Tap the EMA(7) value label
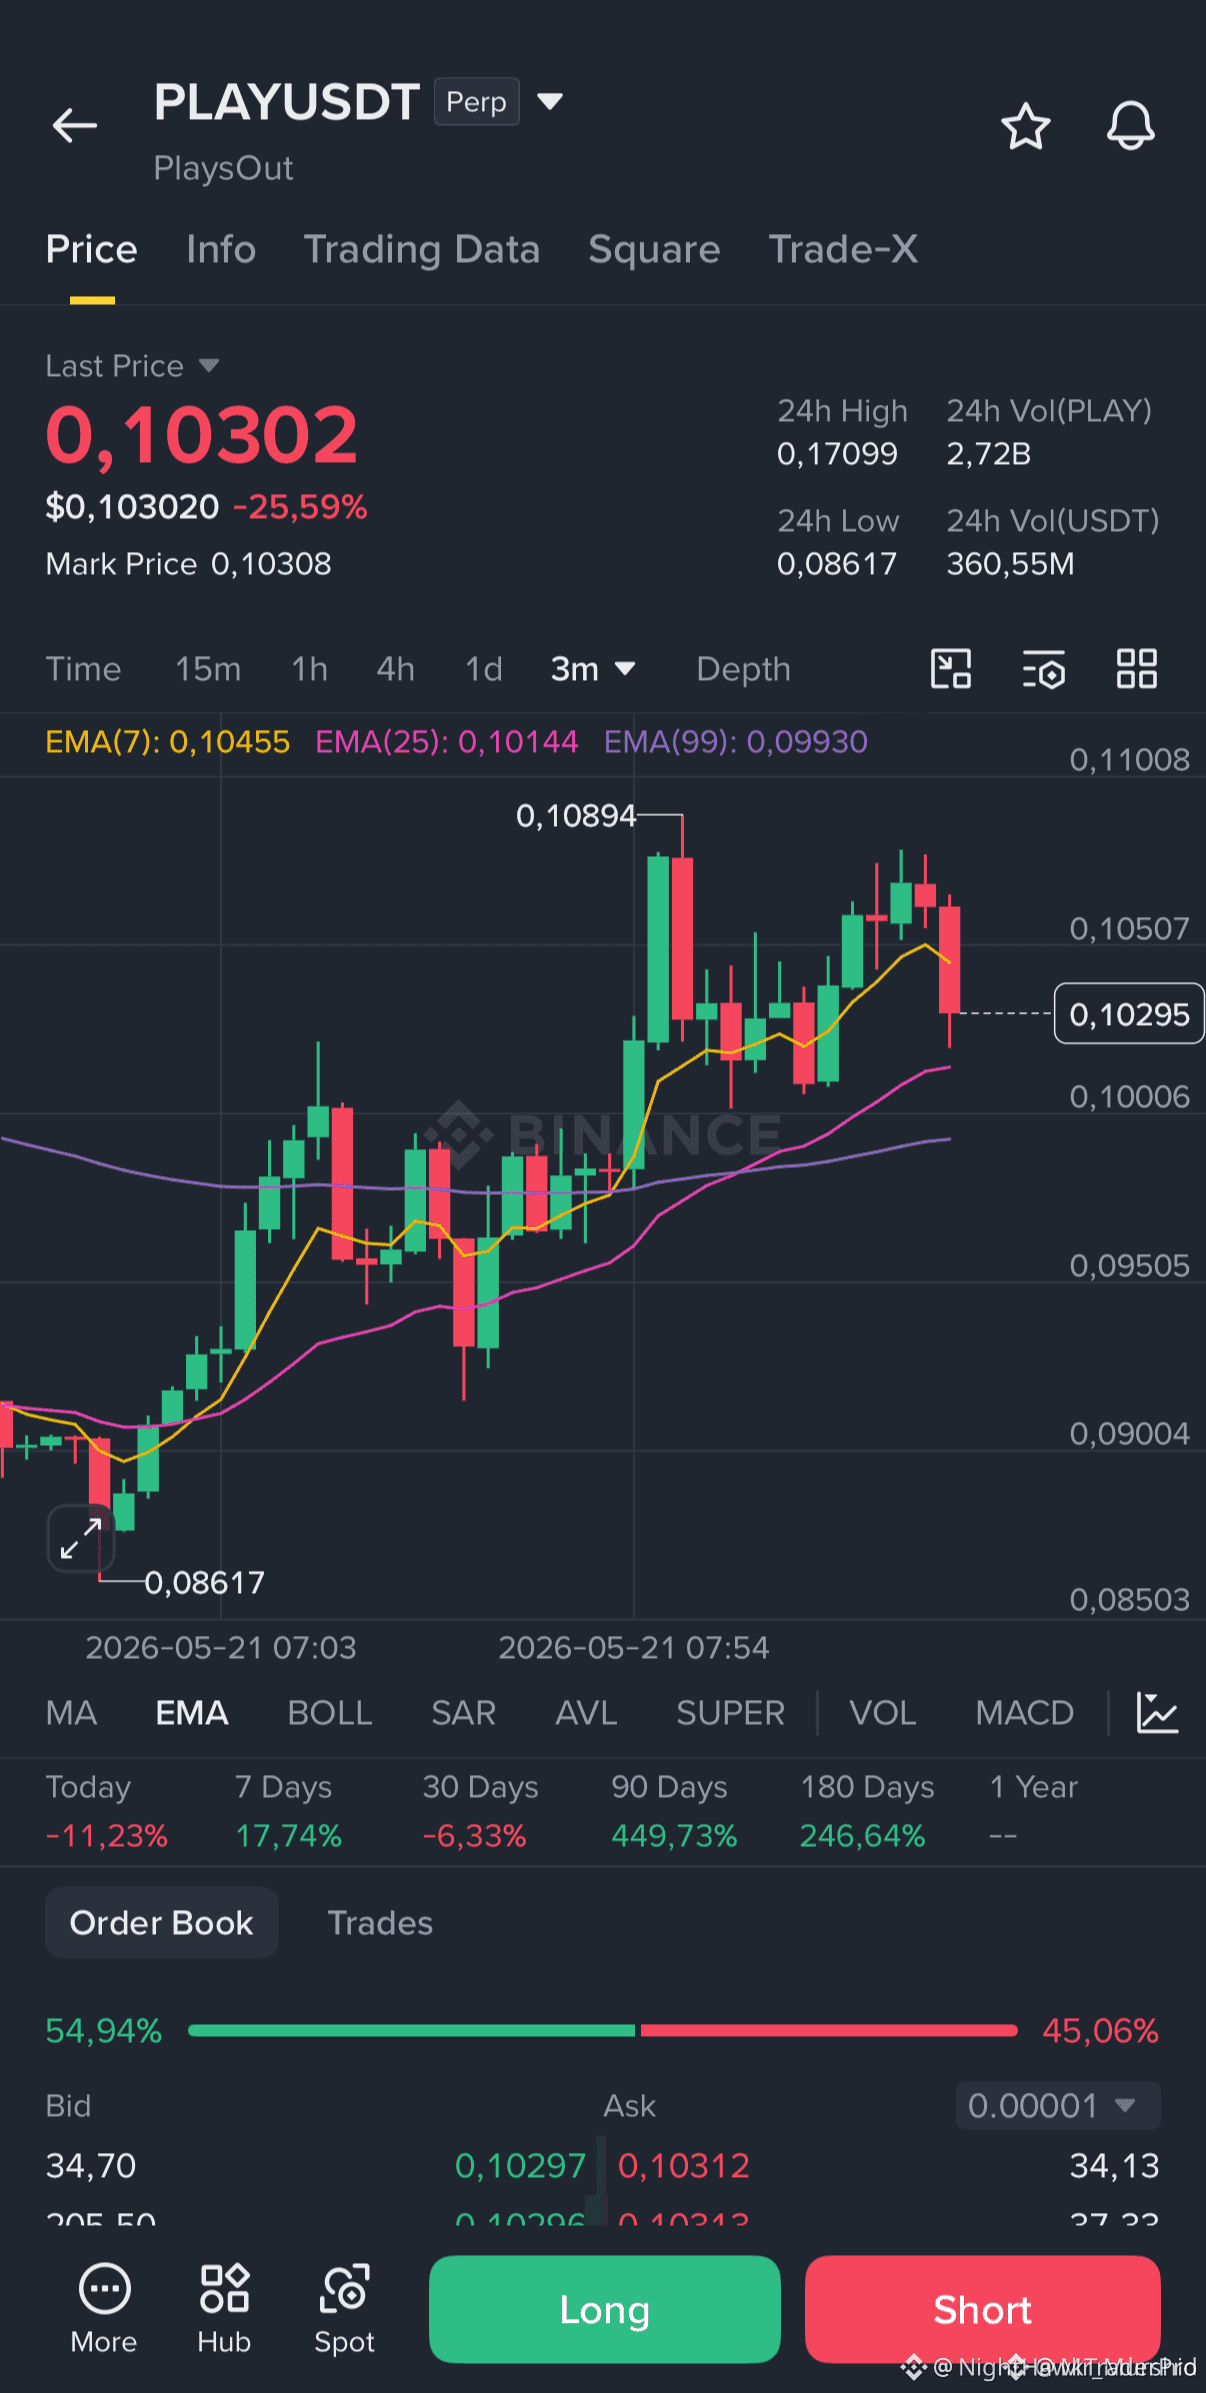Viewport: 1206px width, 2393px height. 168,742
